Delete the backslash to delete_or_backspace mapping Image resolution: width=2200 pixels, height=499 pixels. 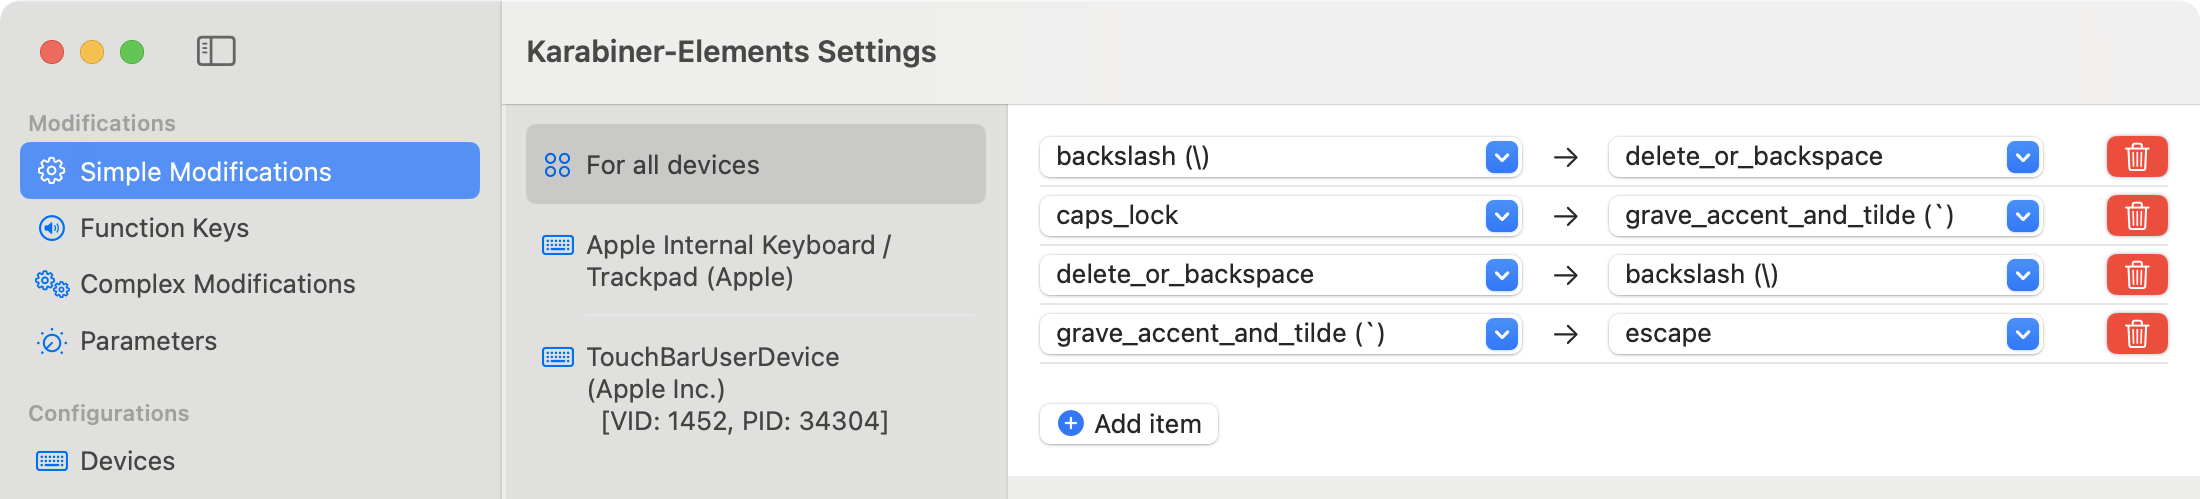[2136, 157]
